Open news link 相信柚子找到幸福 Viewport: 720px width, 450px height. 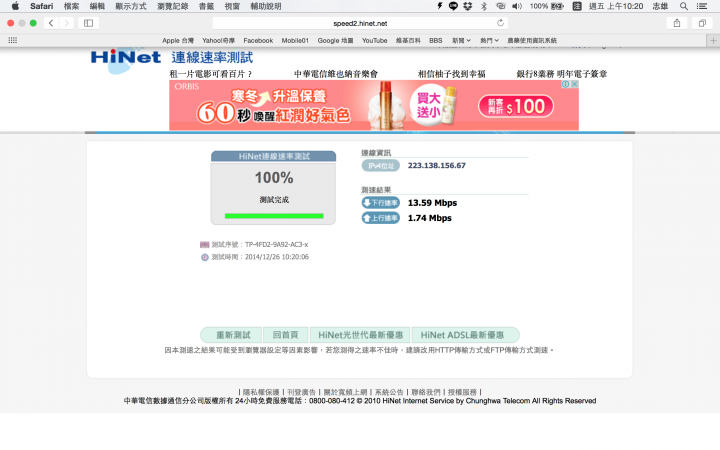pos(451,74)
